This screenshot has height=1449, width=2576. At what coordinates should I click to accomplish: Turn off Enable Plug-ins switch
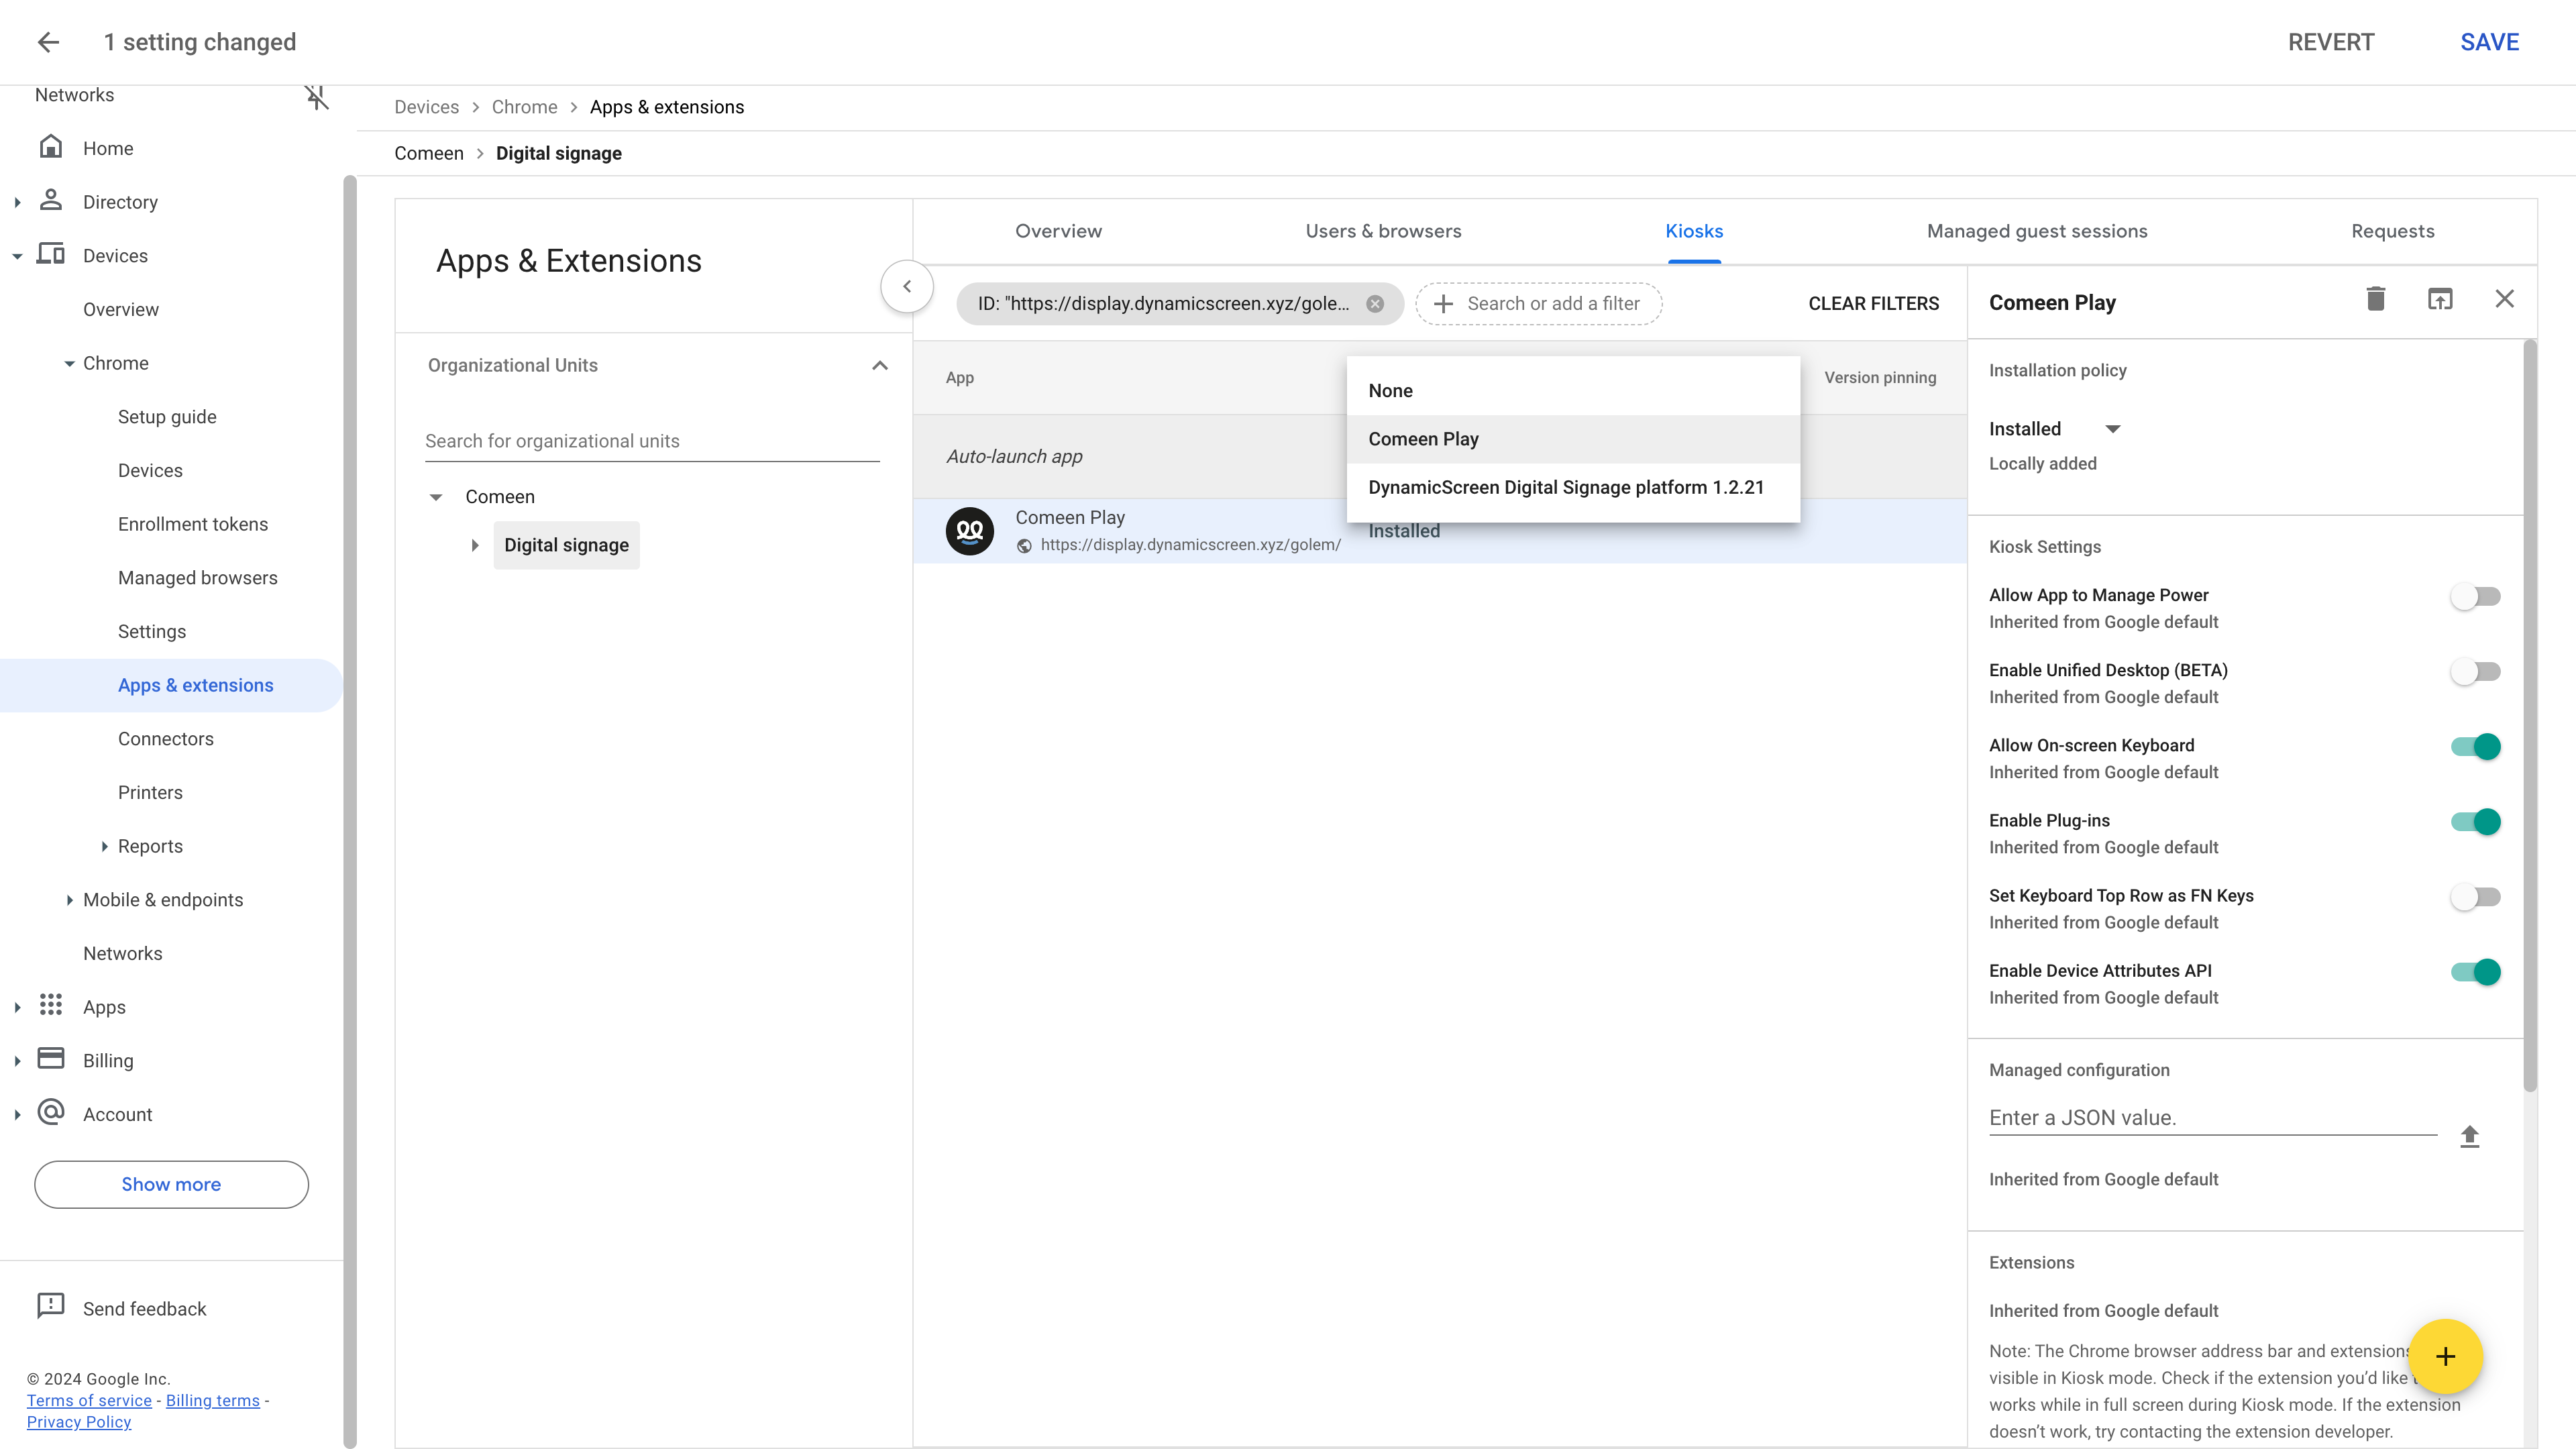tap(2475, 822)
